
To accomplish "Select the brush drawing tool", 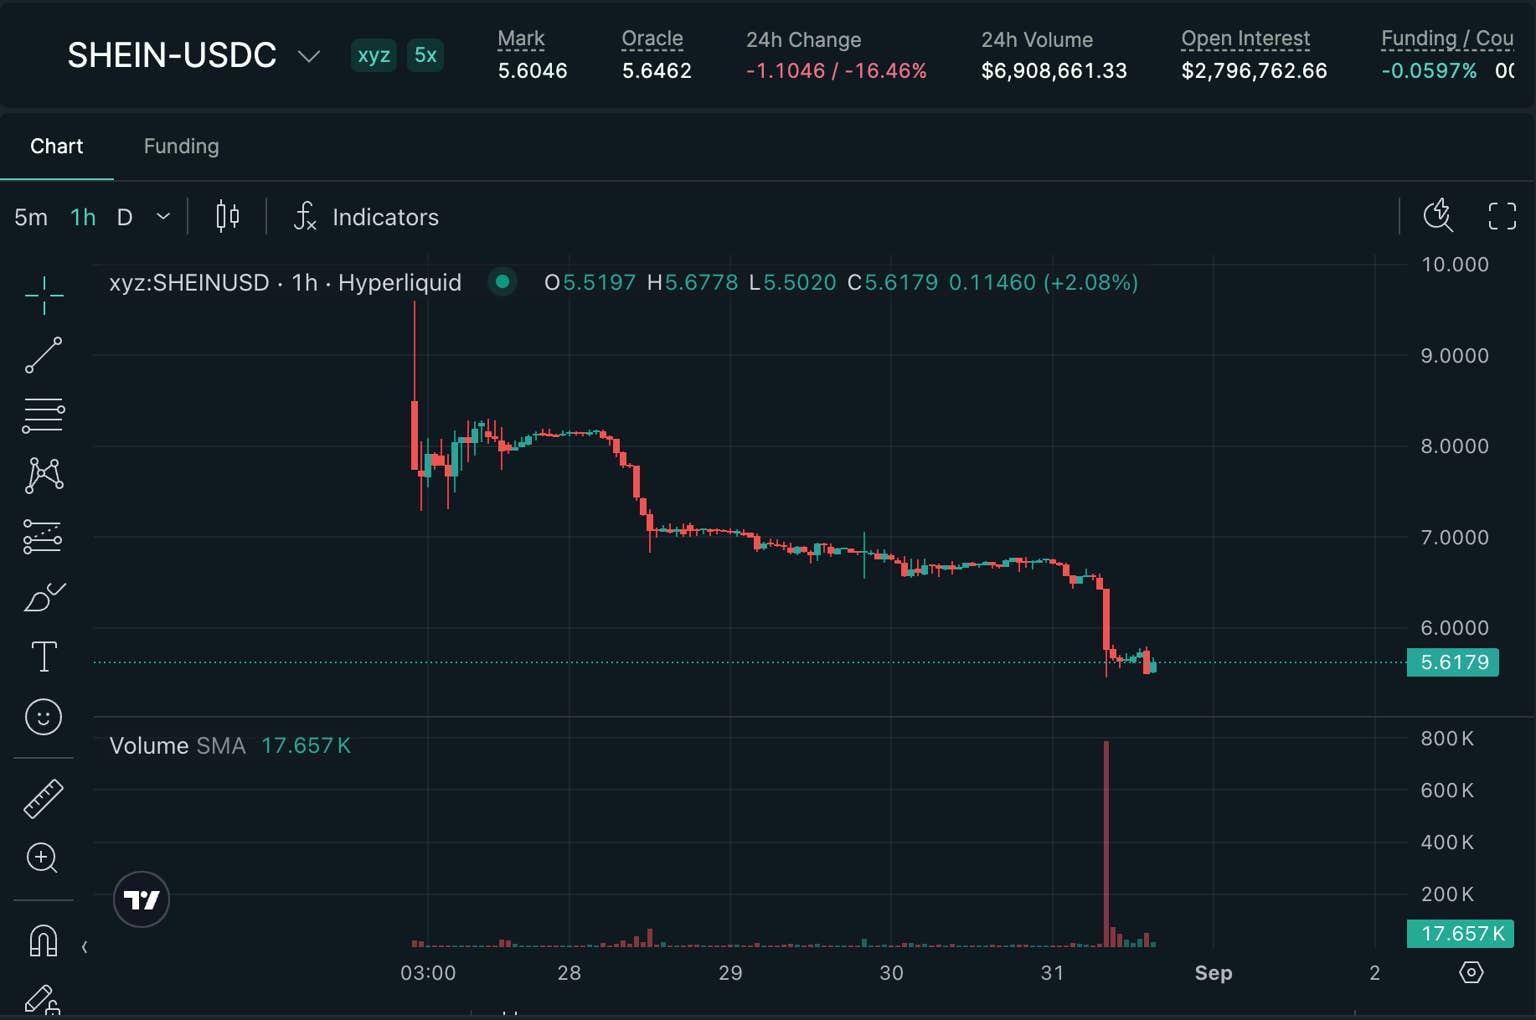I will point(43,597).
